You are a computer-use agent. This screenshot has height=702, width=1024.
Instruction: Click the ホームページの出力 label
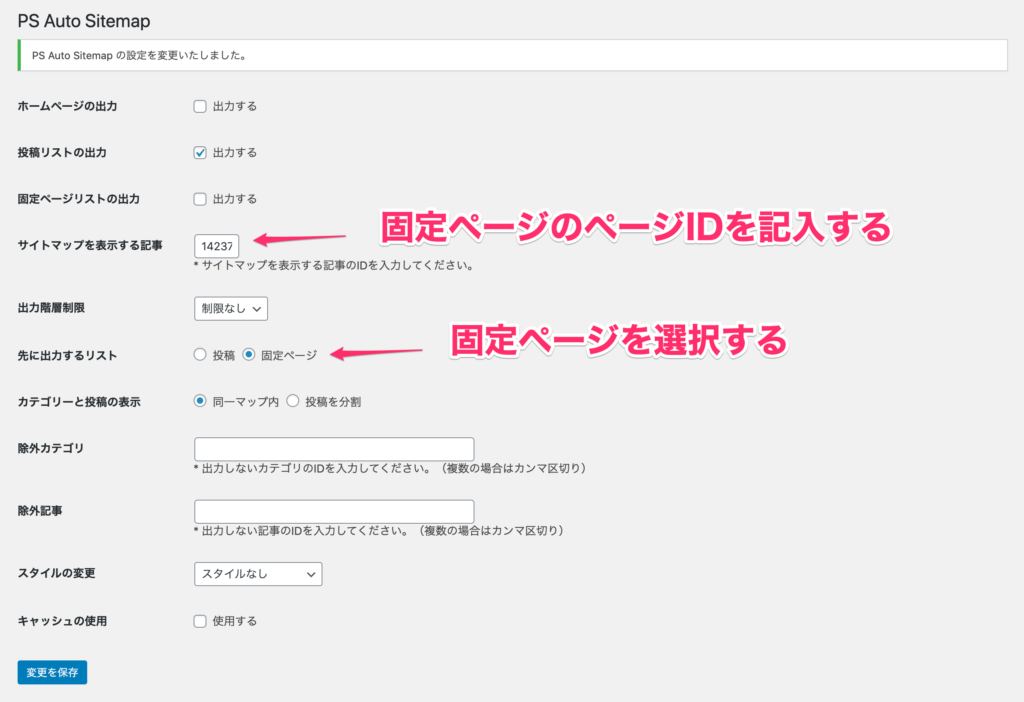point(67,106)
